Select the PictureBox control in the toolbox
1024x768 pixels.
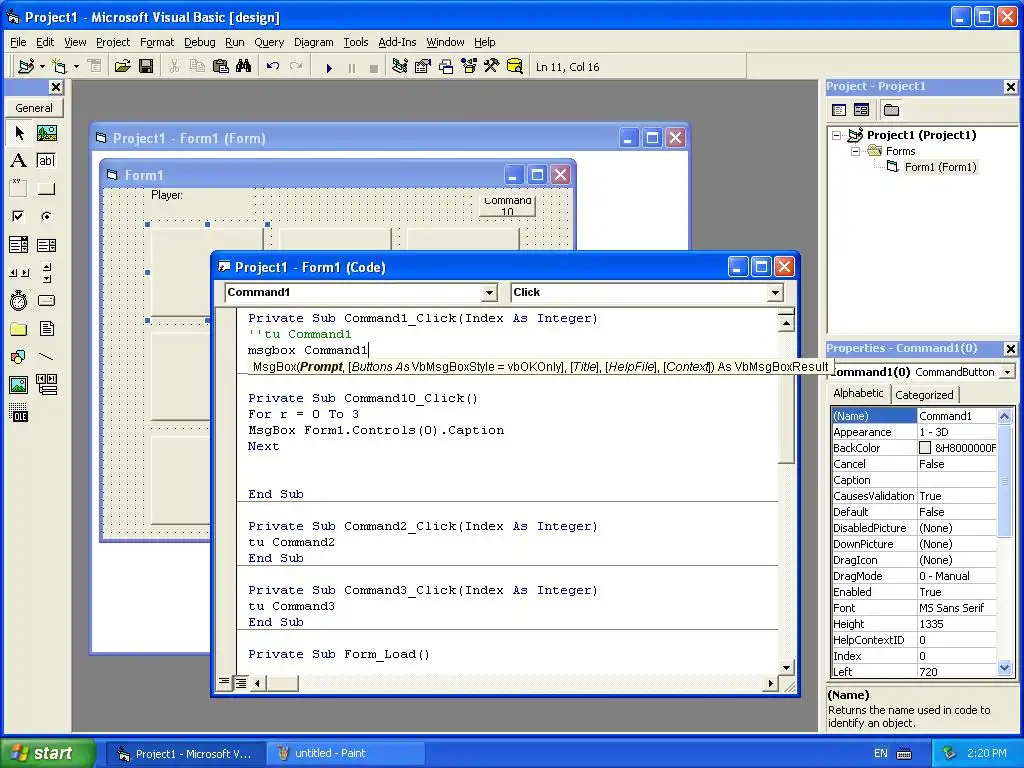pos(46,133)
